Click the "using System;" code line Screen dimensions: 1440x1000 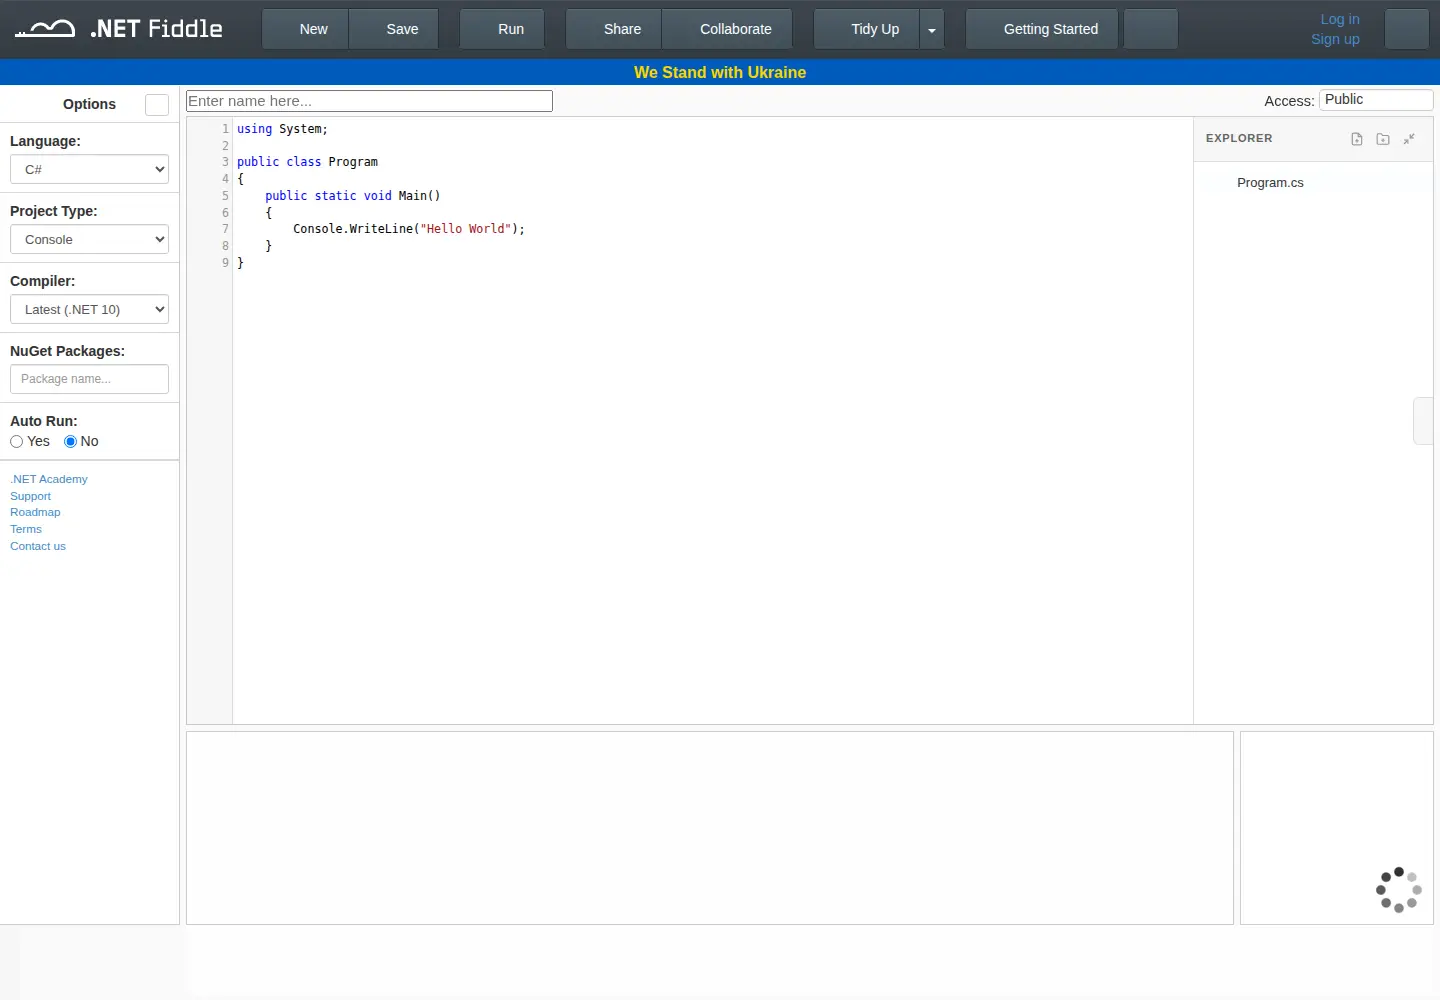[x=282, y=129]
